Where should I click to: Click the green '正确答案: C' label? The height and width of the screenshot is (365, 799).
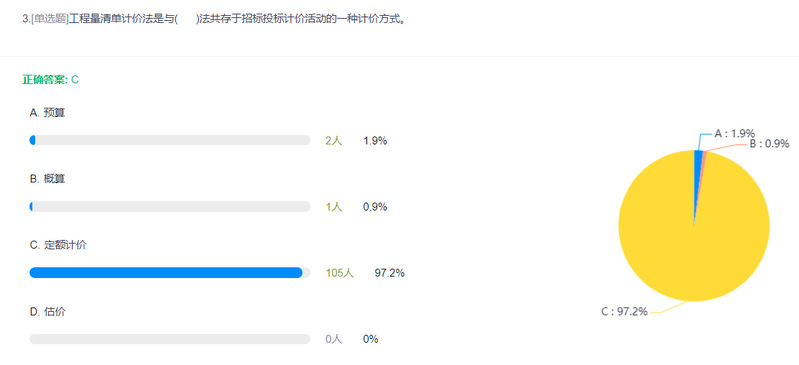point(50,80)
